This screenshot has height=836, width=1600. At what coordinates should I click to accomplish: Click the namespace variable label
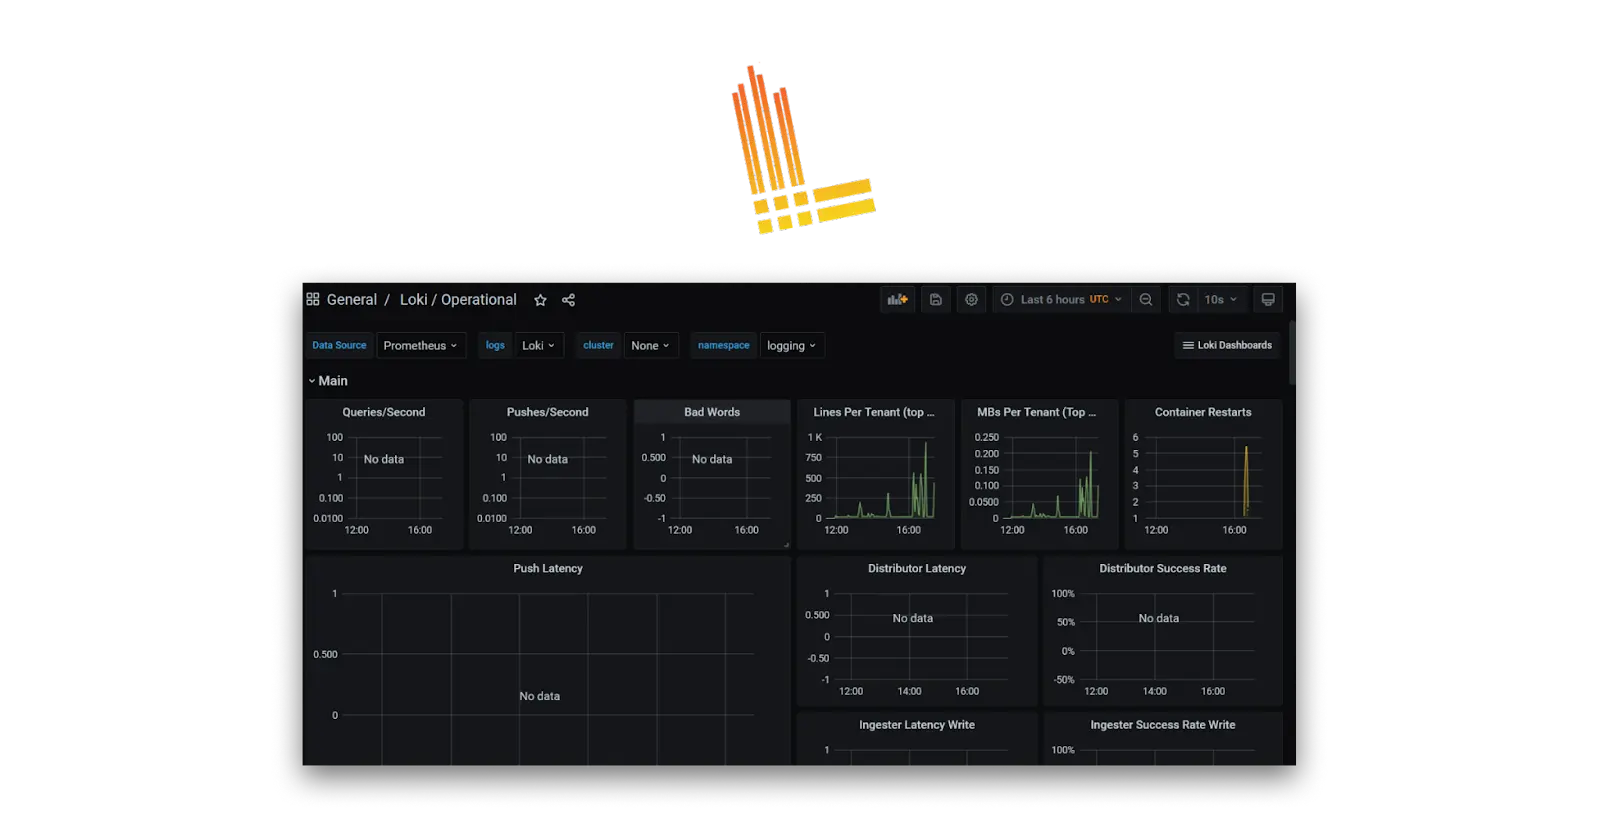tap(723, 345)
